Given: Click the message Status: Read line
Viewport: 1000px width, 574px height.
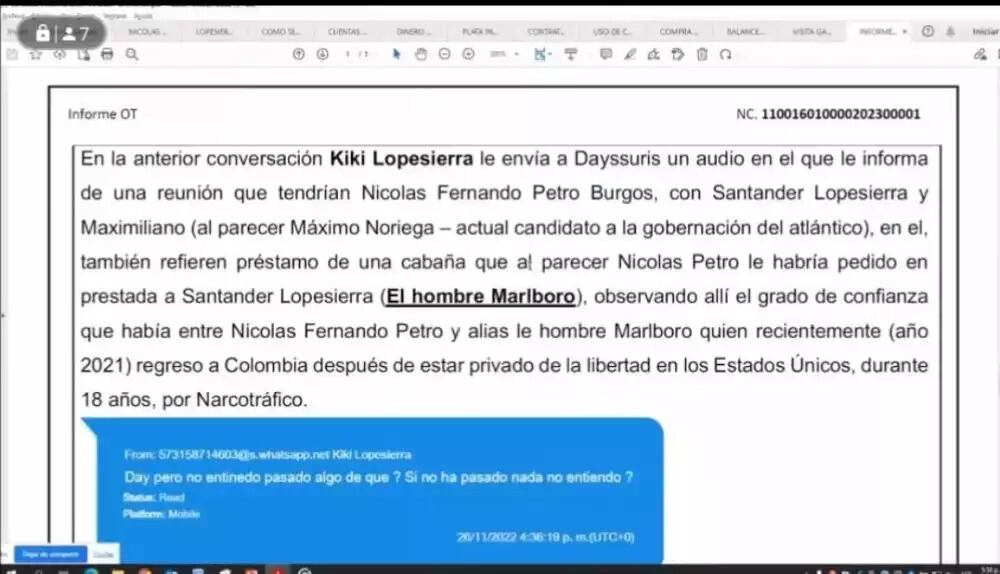Looking at the screenshot, I should tap(154, 497).
